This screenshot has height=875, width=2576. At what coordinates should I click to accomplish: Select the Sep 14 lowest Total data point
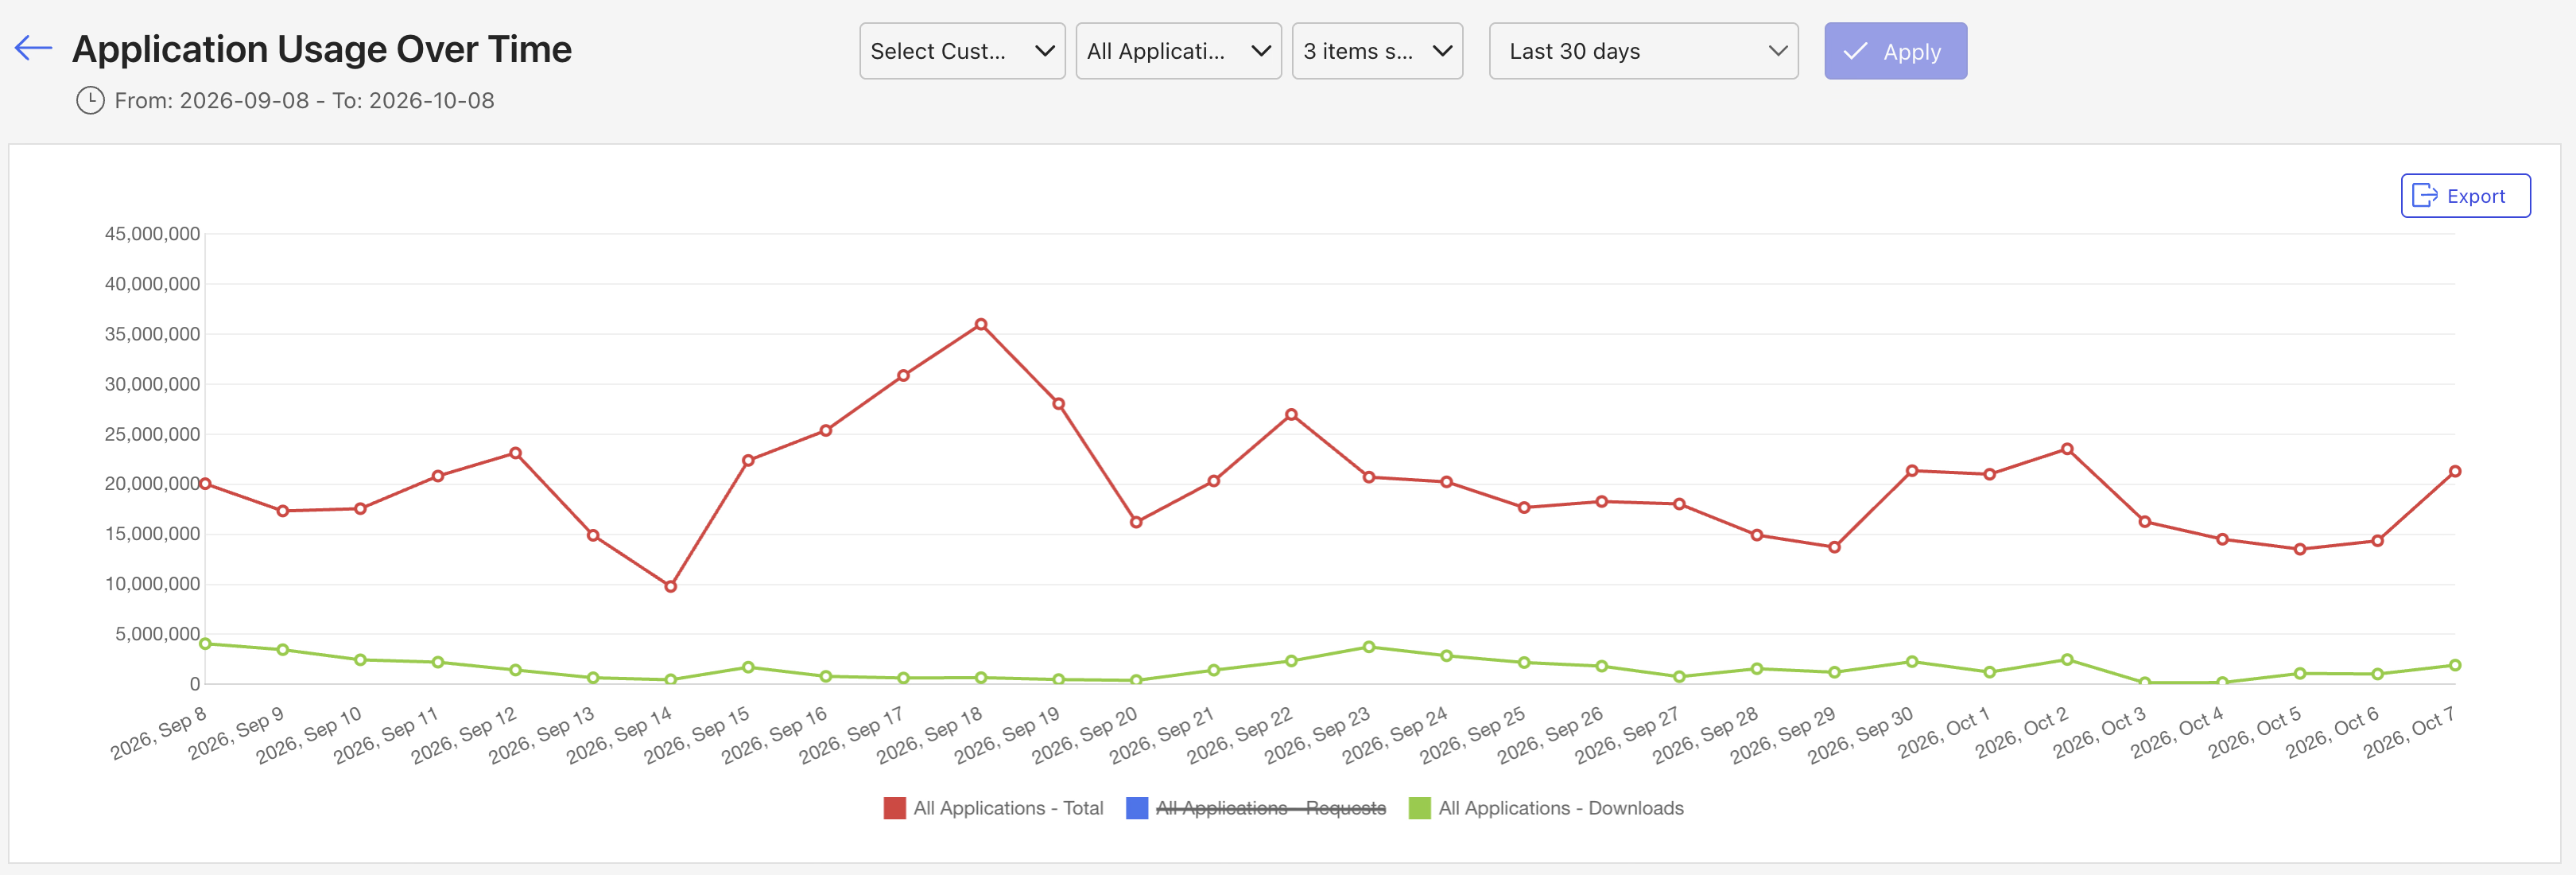(671, 586)
